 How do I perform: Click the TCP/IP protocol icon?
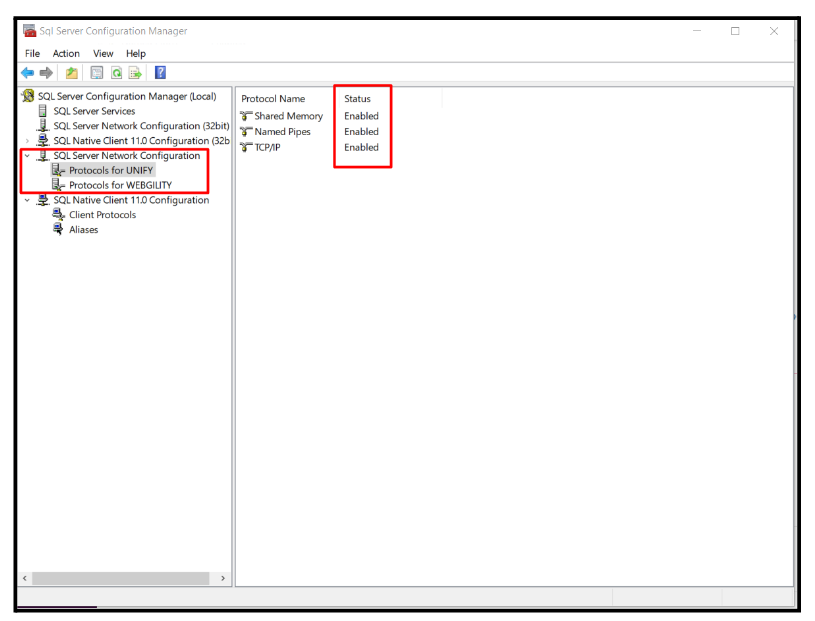tap(245, 147)
